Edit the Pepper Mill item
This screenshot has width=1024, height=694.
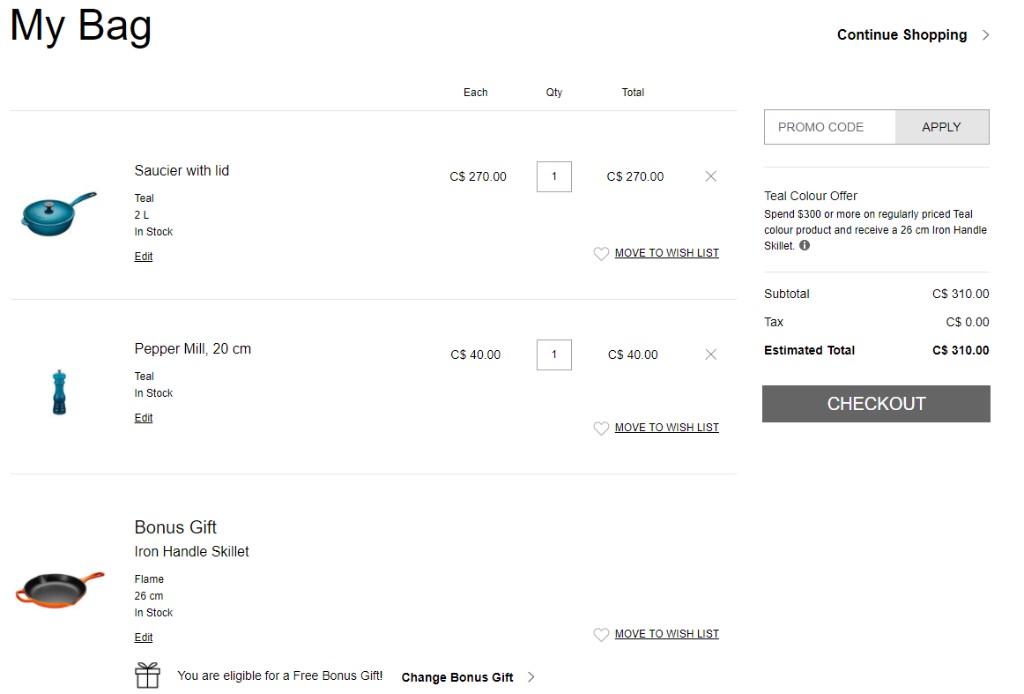pos(144,417)
